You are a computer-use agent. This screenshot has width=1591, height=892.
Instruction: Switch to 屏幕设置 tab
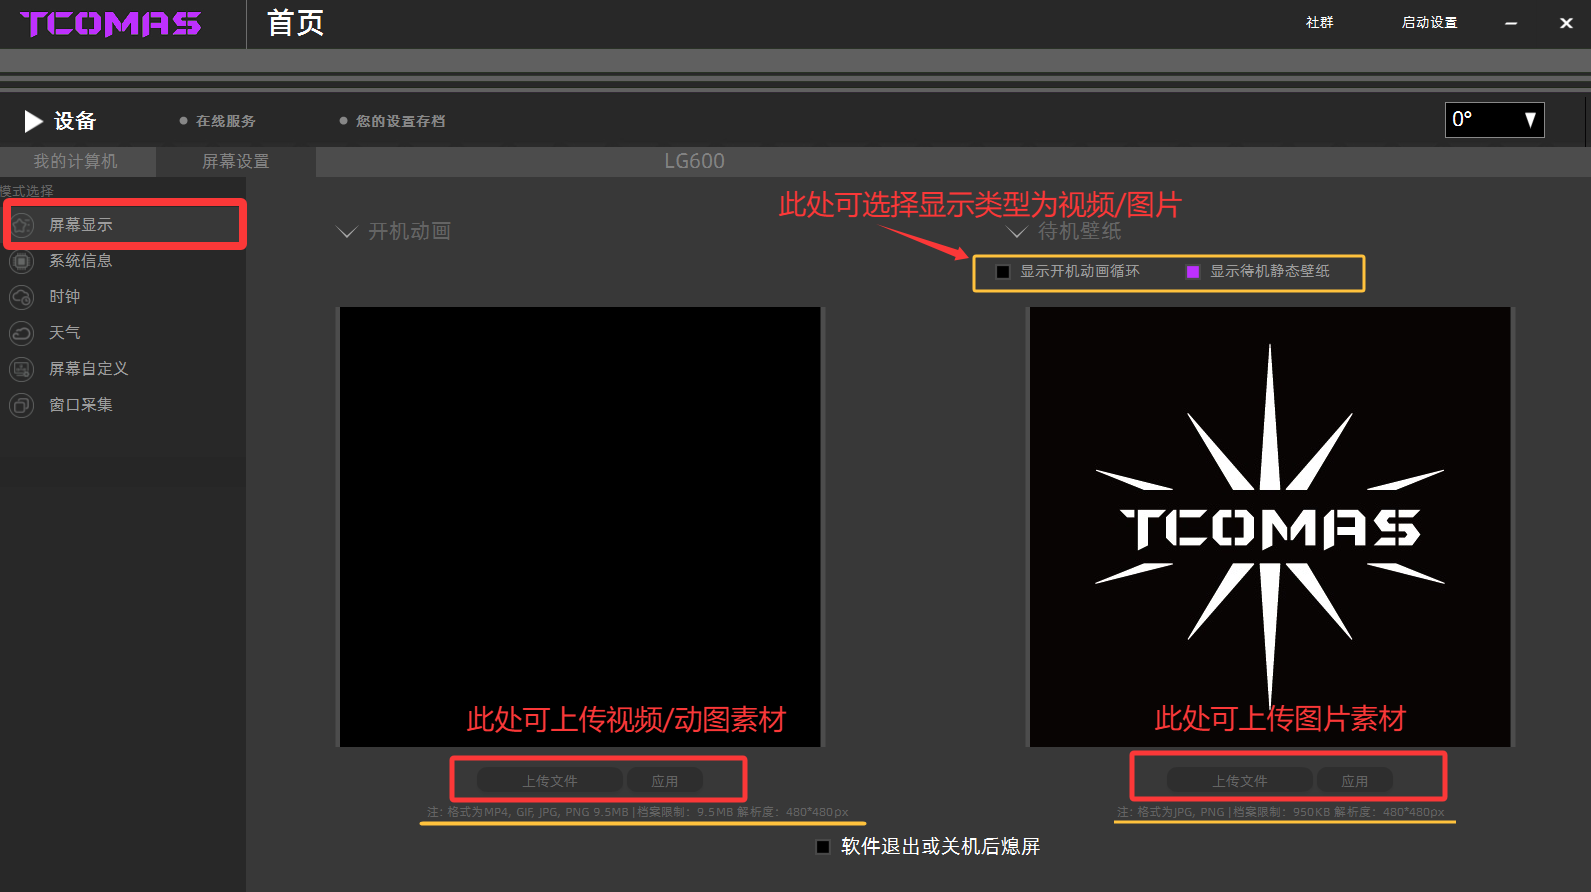click(x=236, y=161)
